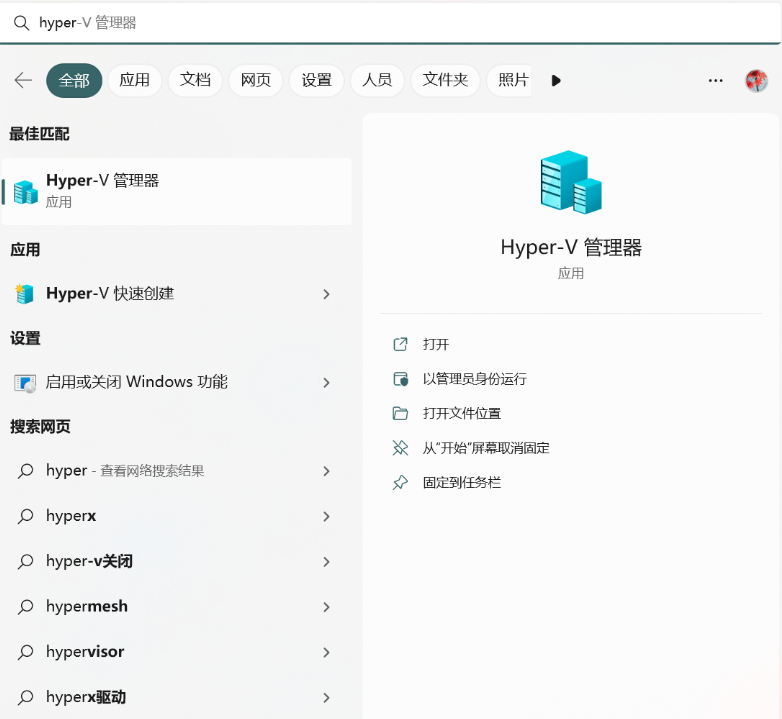Click the magnifier icon in the search box
782x719 pixels.
pos(21,23)
